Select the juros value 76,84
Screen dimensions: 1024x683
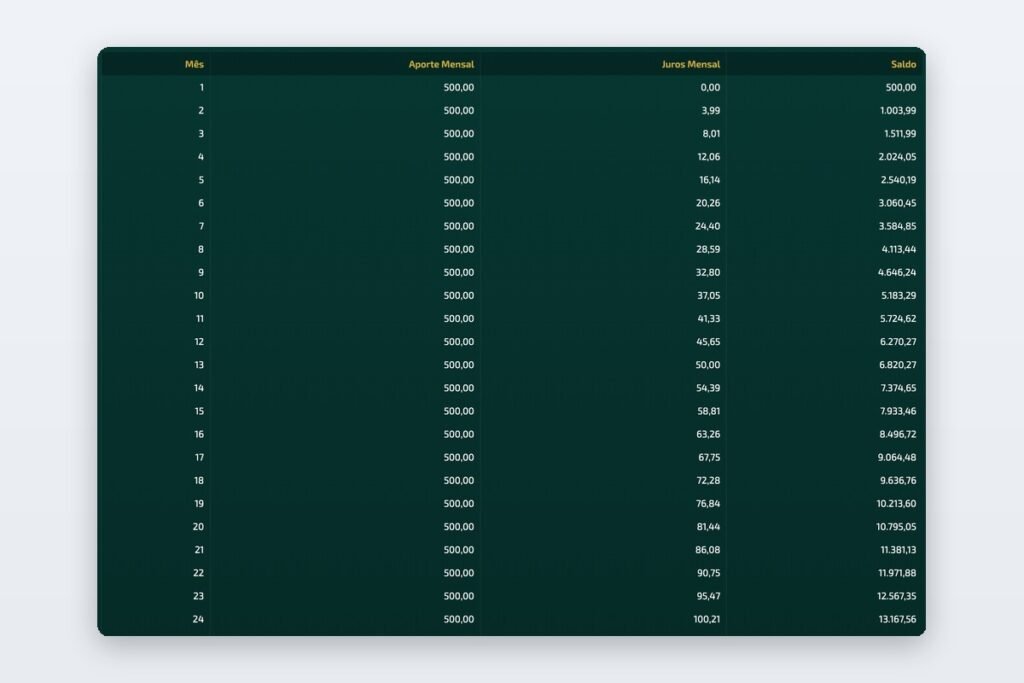click(x=708, y=504)
